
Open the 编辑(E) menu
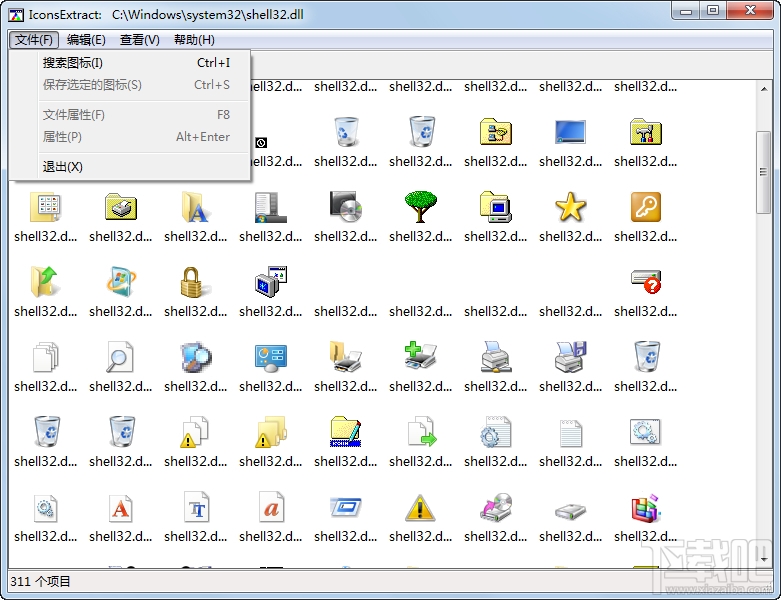coord(86,40)
